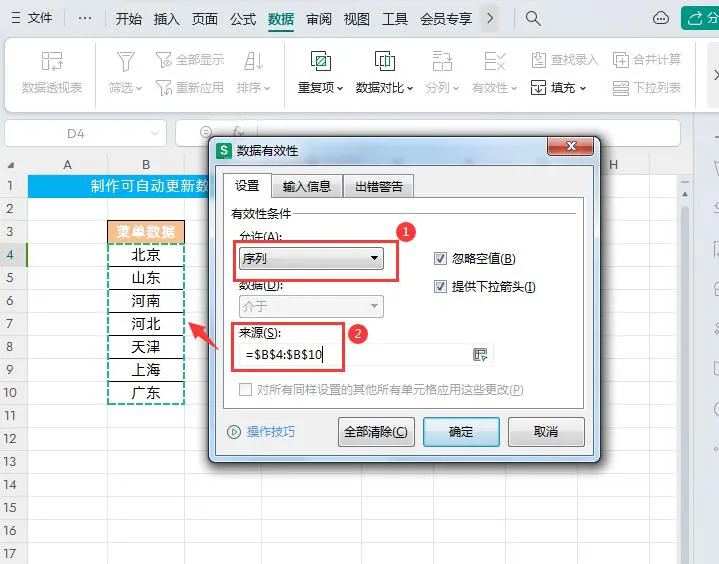Click cell containing 广东
The image size is (719, 564).
pos(146,393)
